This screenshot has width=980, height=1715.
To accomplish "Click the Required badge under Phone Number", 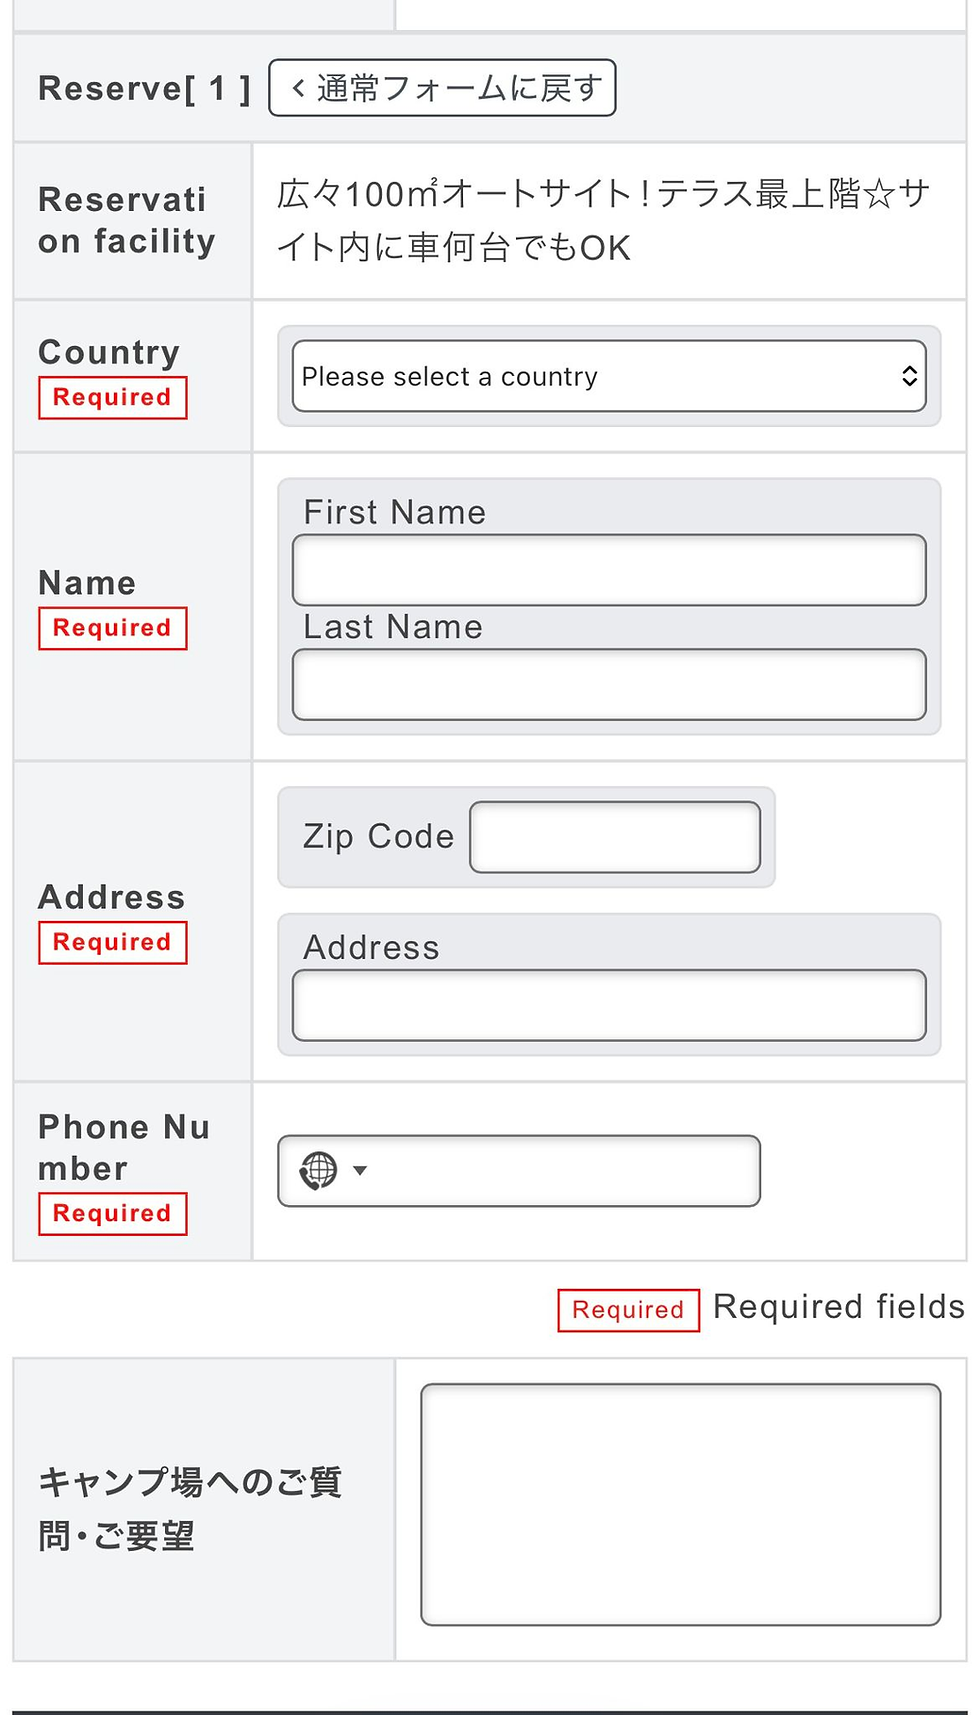I will 113,1214.
